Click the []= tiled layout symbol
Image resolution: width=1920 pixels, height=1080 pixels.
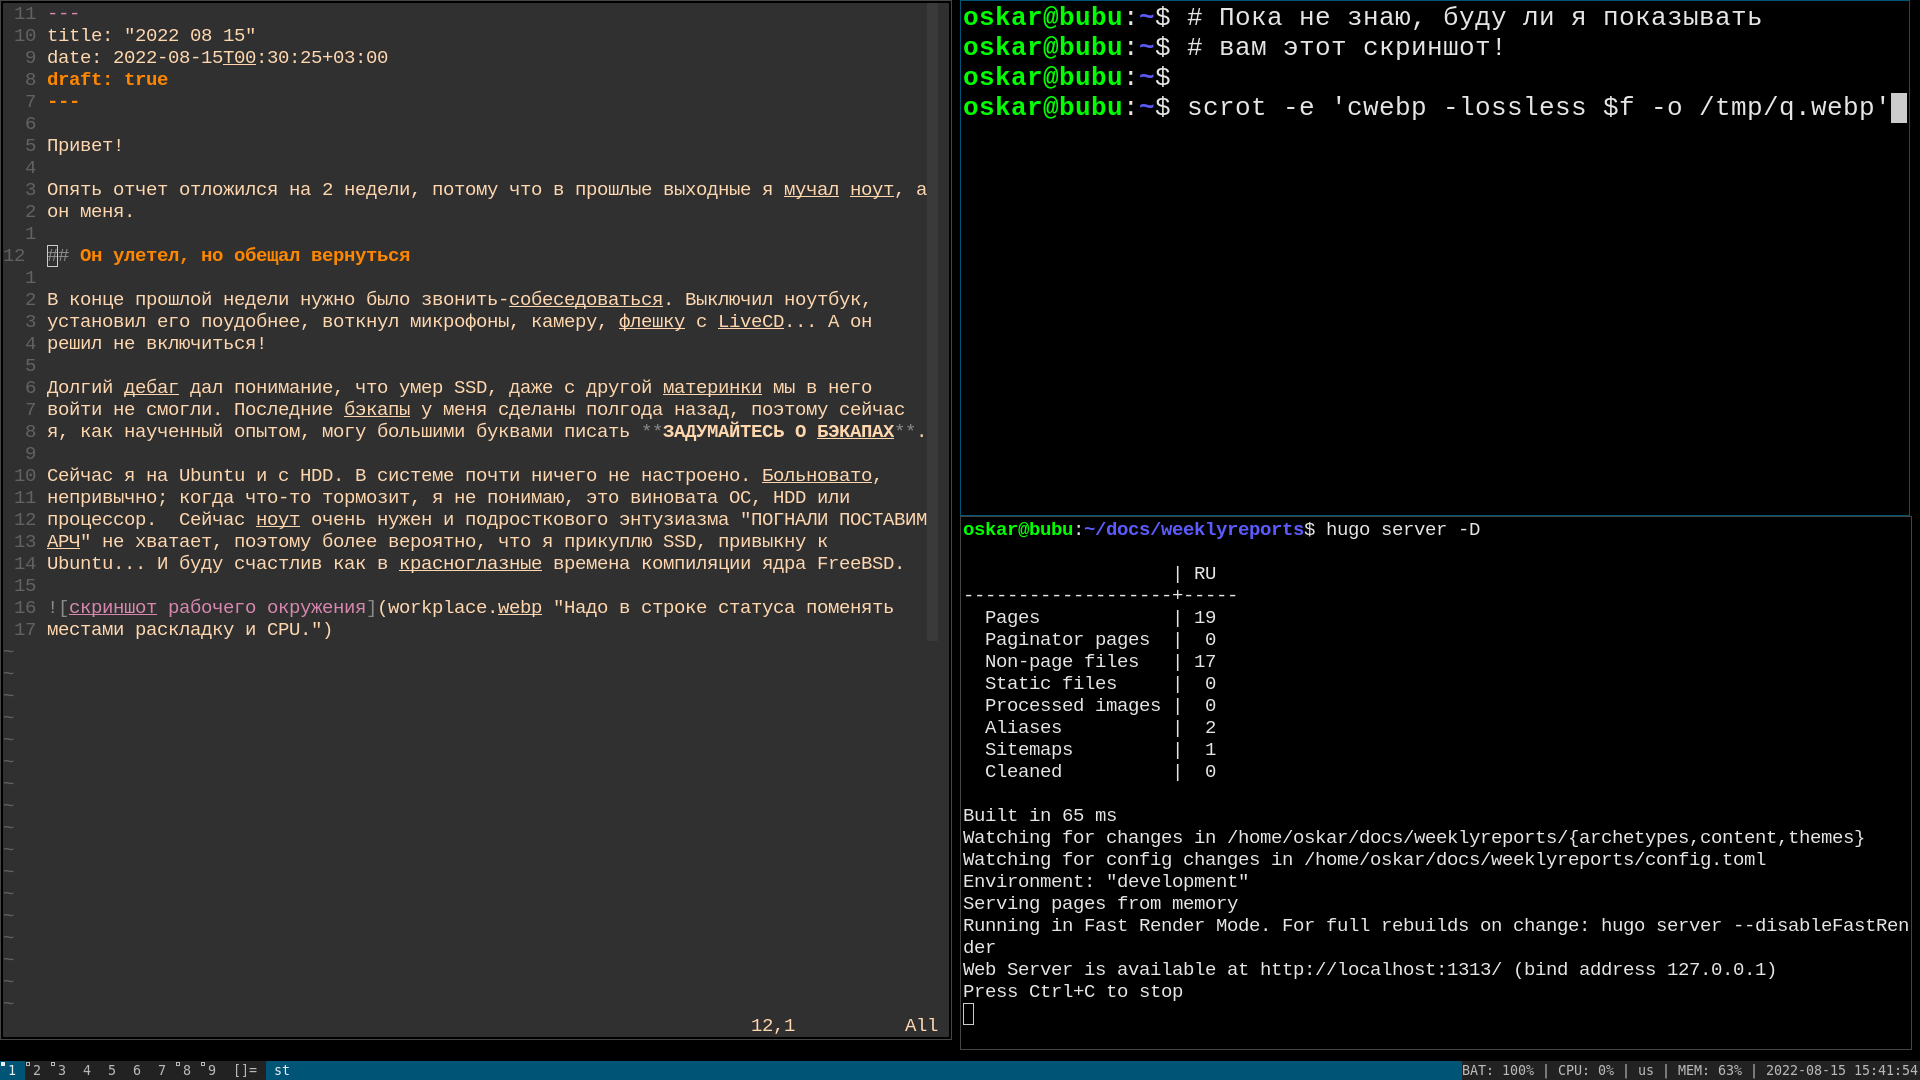point(245,1070)
